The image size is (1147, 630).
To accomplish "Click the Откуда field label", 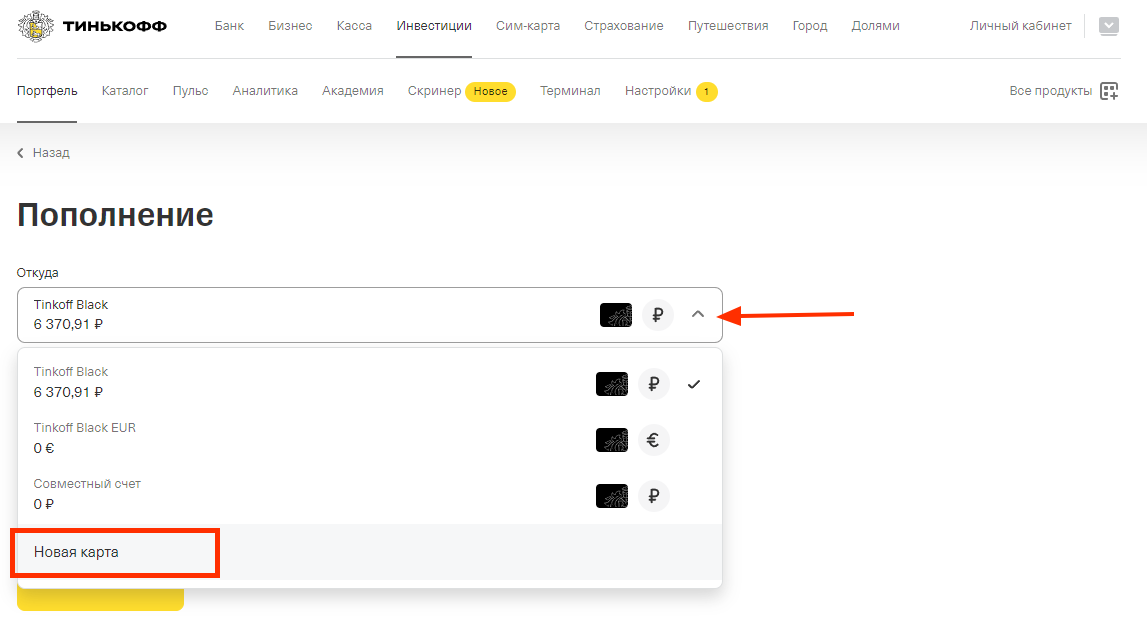I will pos(37,273).
